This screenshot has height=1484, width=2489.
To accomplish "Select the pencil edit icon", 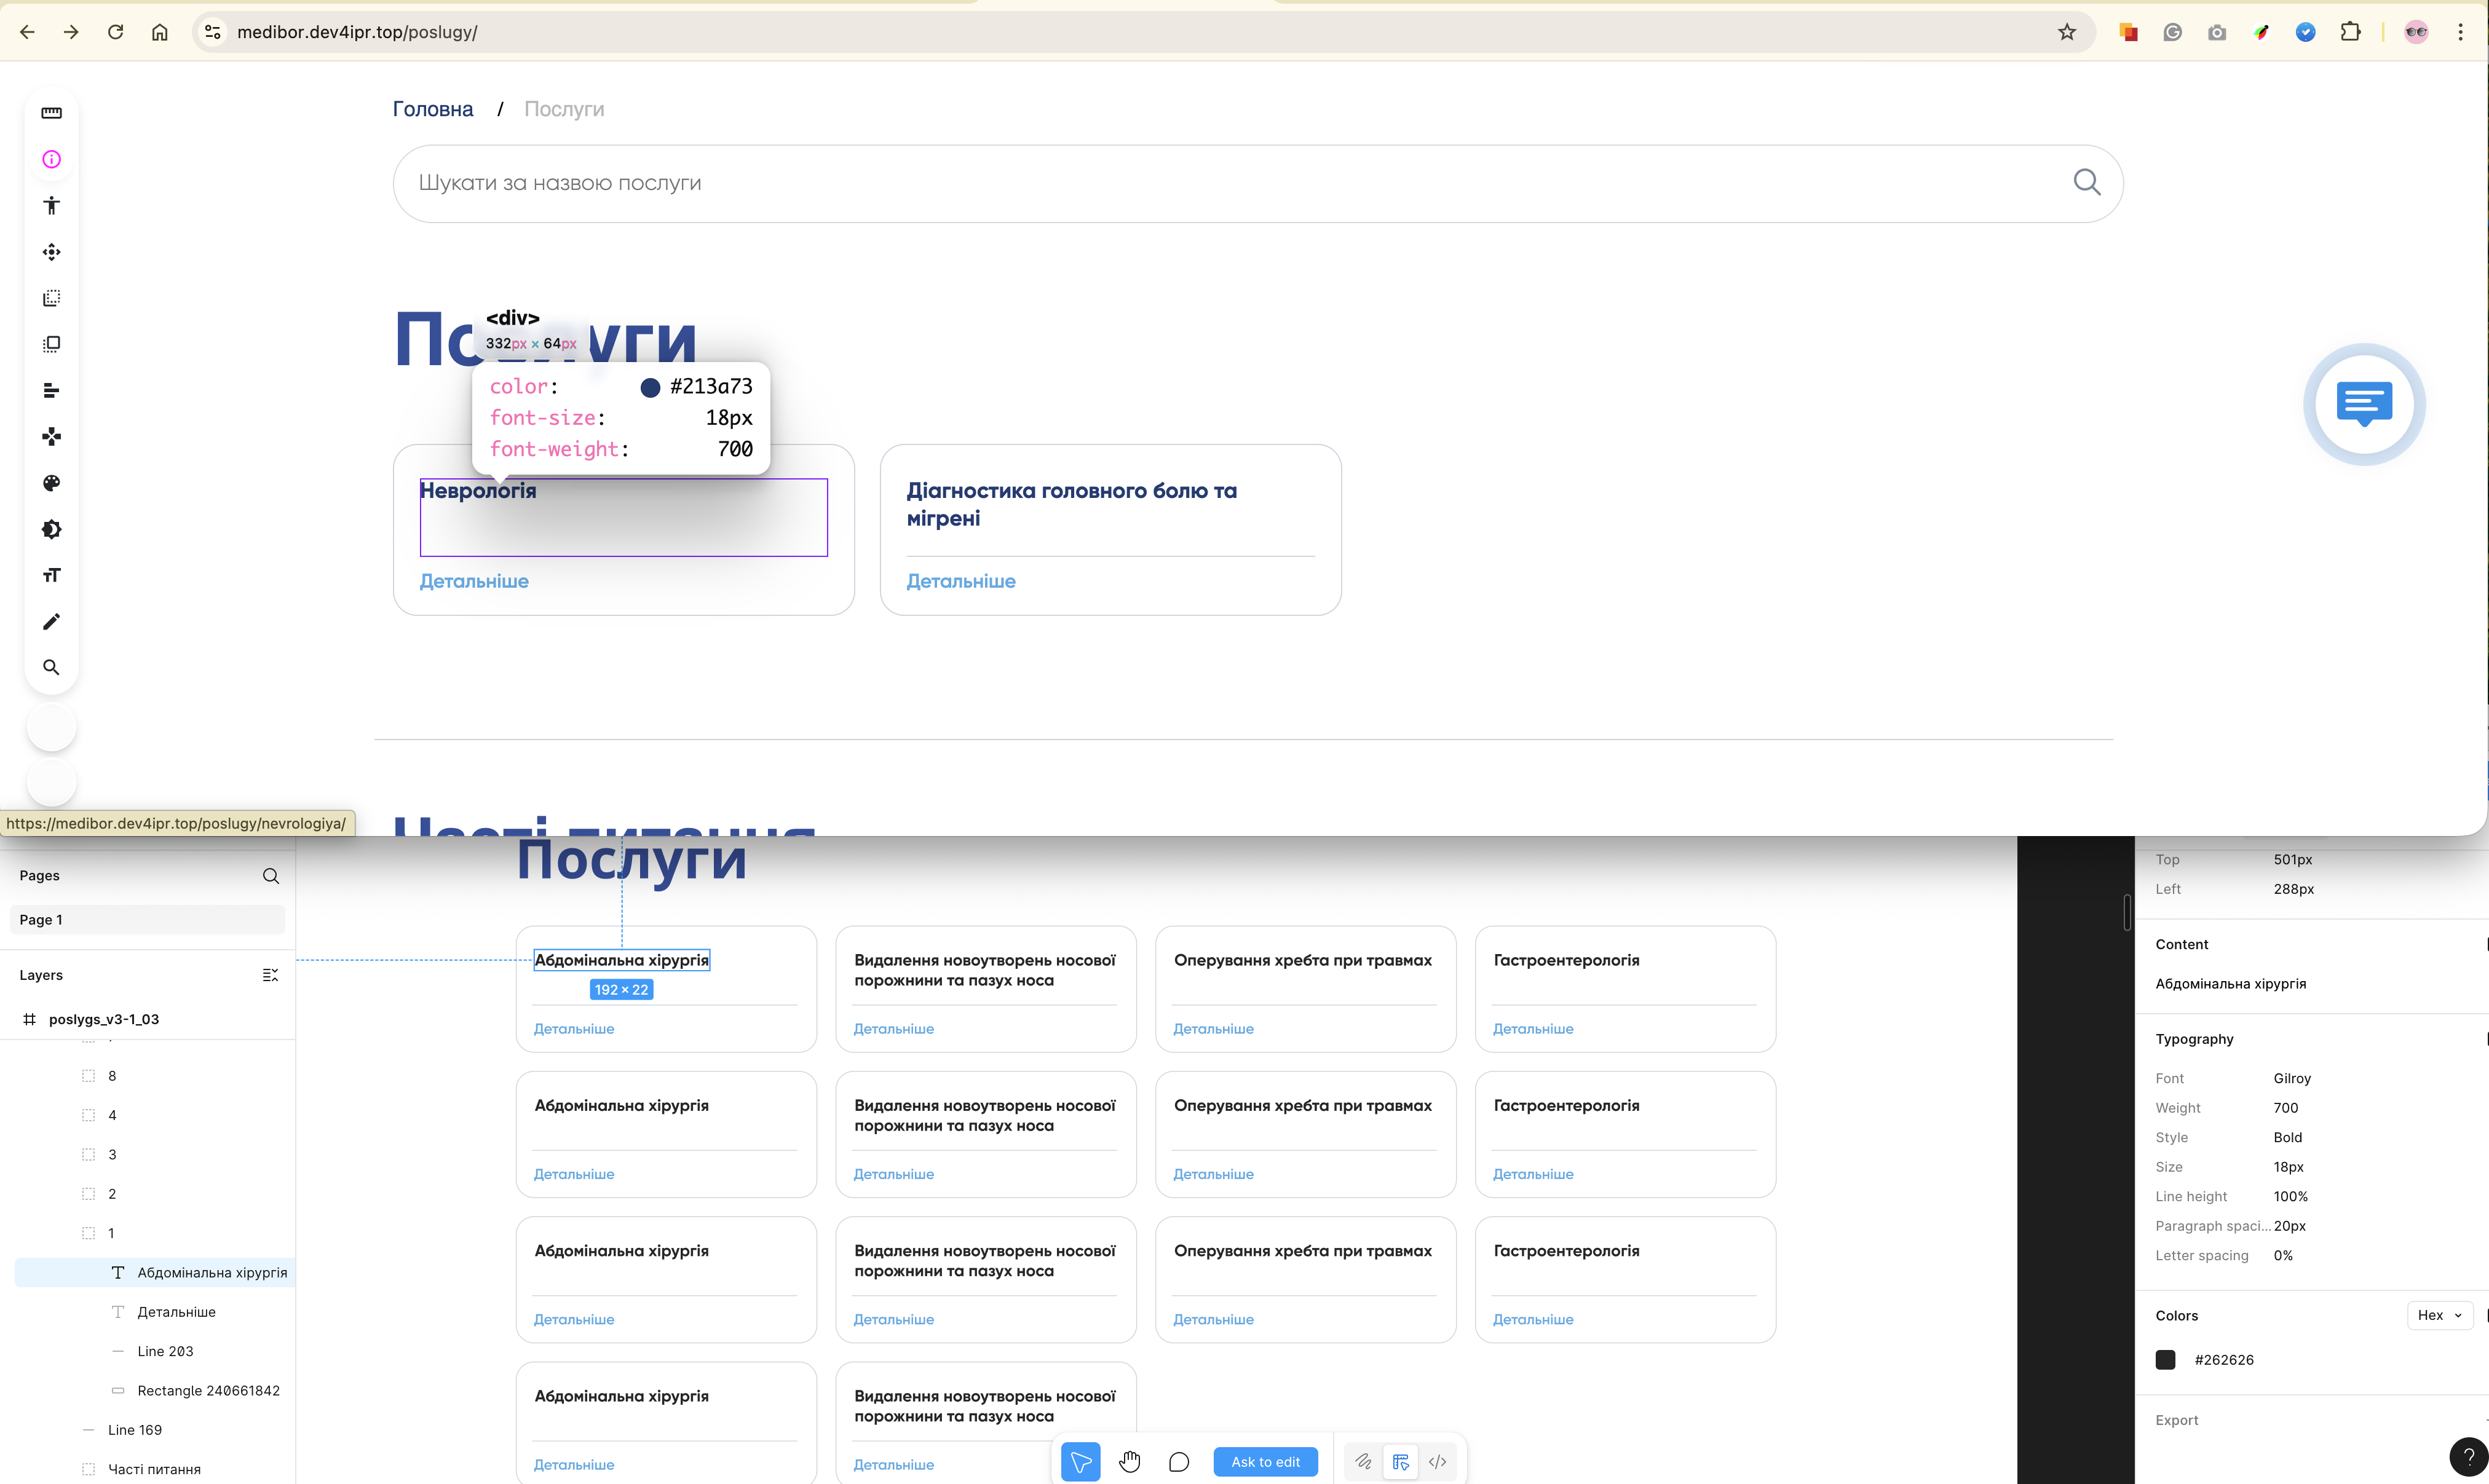I will tap(51, 622).
